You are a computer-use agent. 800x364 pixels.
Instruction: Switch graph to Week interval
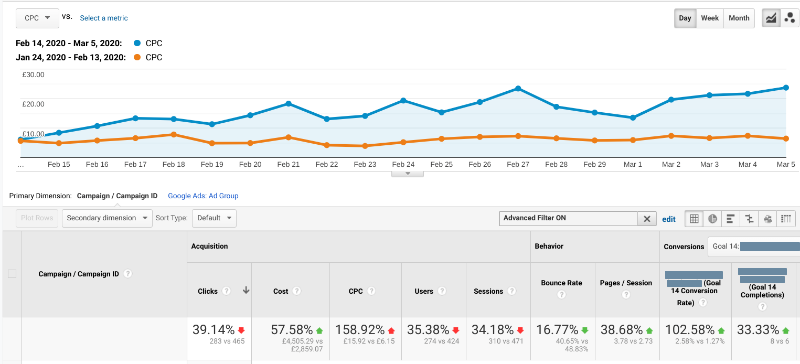pos(710,18)
